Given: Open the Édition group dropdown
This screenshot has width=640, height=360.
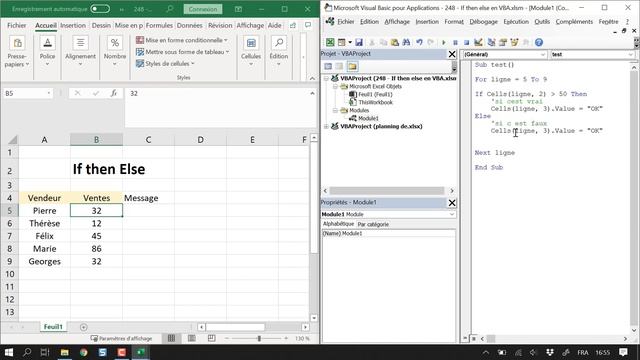Looking at the screenshot, I should pos(279,52).
